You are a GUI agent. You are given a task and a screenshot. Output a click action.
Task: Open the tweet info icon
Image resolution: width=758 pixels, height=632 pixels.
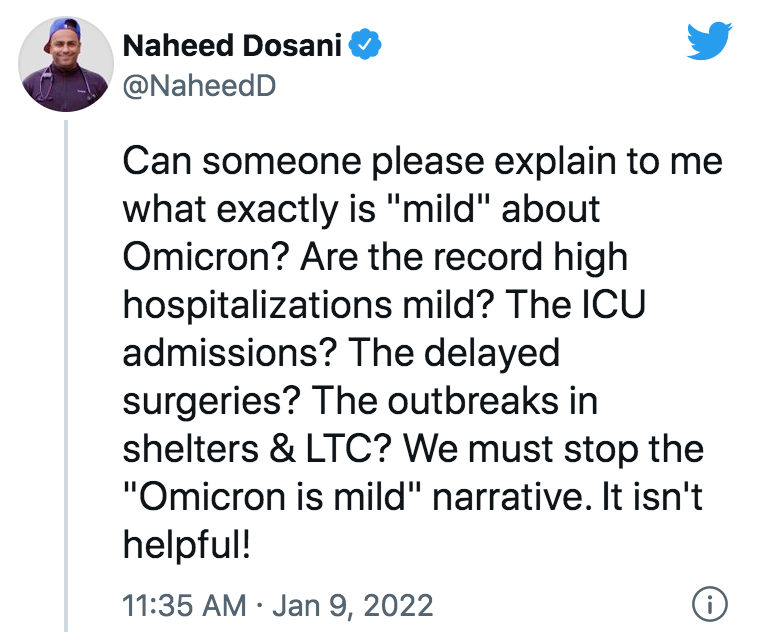709,604
